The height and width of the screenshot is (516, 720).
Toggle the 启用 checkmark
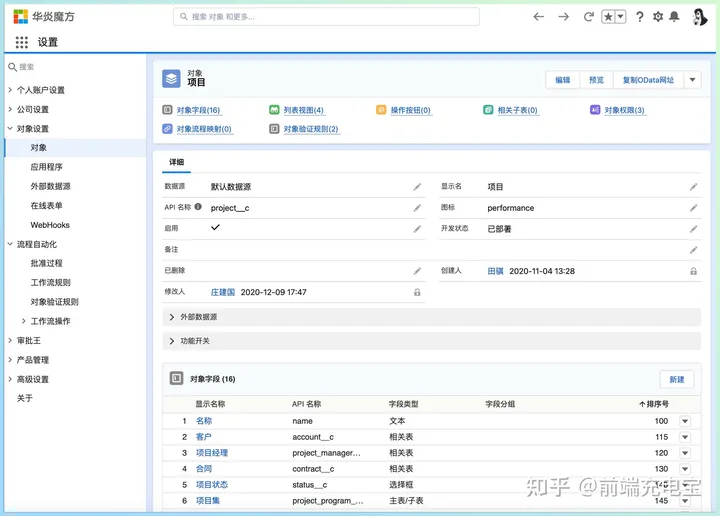coord(215,228)
